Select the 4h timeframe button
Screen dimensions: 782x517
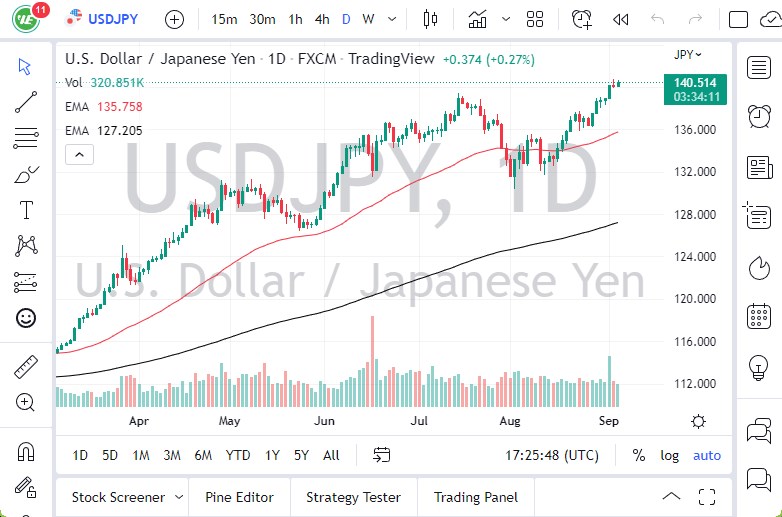coord(322,19)
